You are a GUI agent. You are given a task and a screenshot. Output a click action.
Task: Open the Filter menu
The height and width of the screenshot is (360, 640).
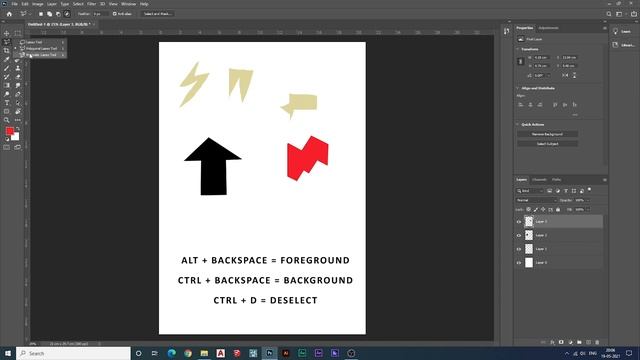point(91,4)
